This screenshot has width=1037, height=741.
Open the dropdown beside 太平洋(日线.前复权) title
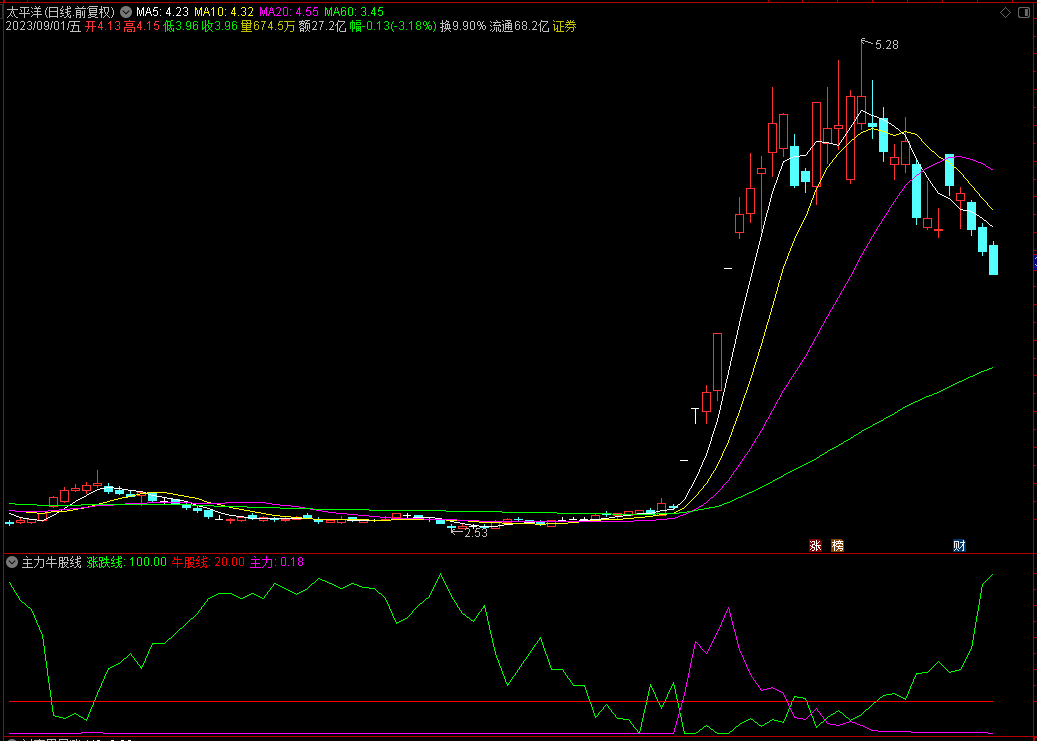point(126,12)
